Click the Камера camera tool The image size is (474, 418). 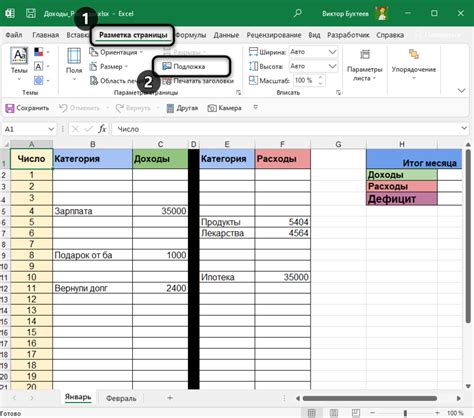(224, 108)
